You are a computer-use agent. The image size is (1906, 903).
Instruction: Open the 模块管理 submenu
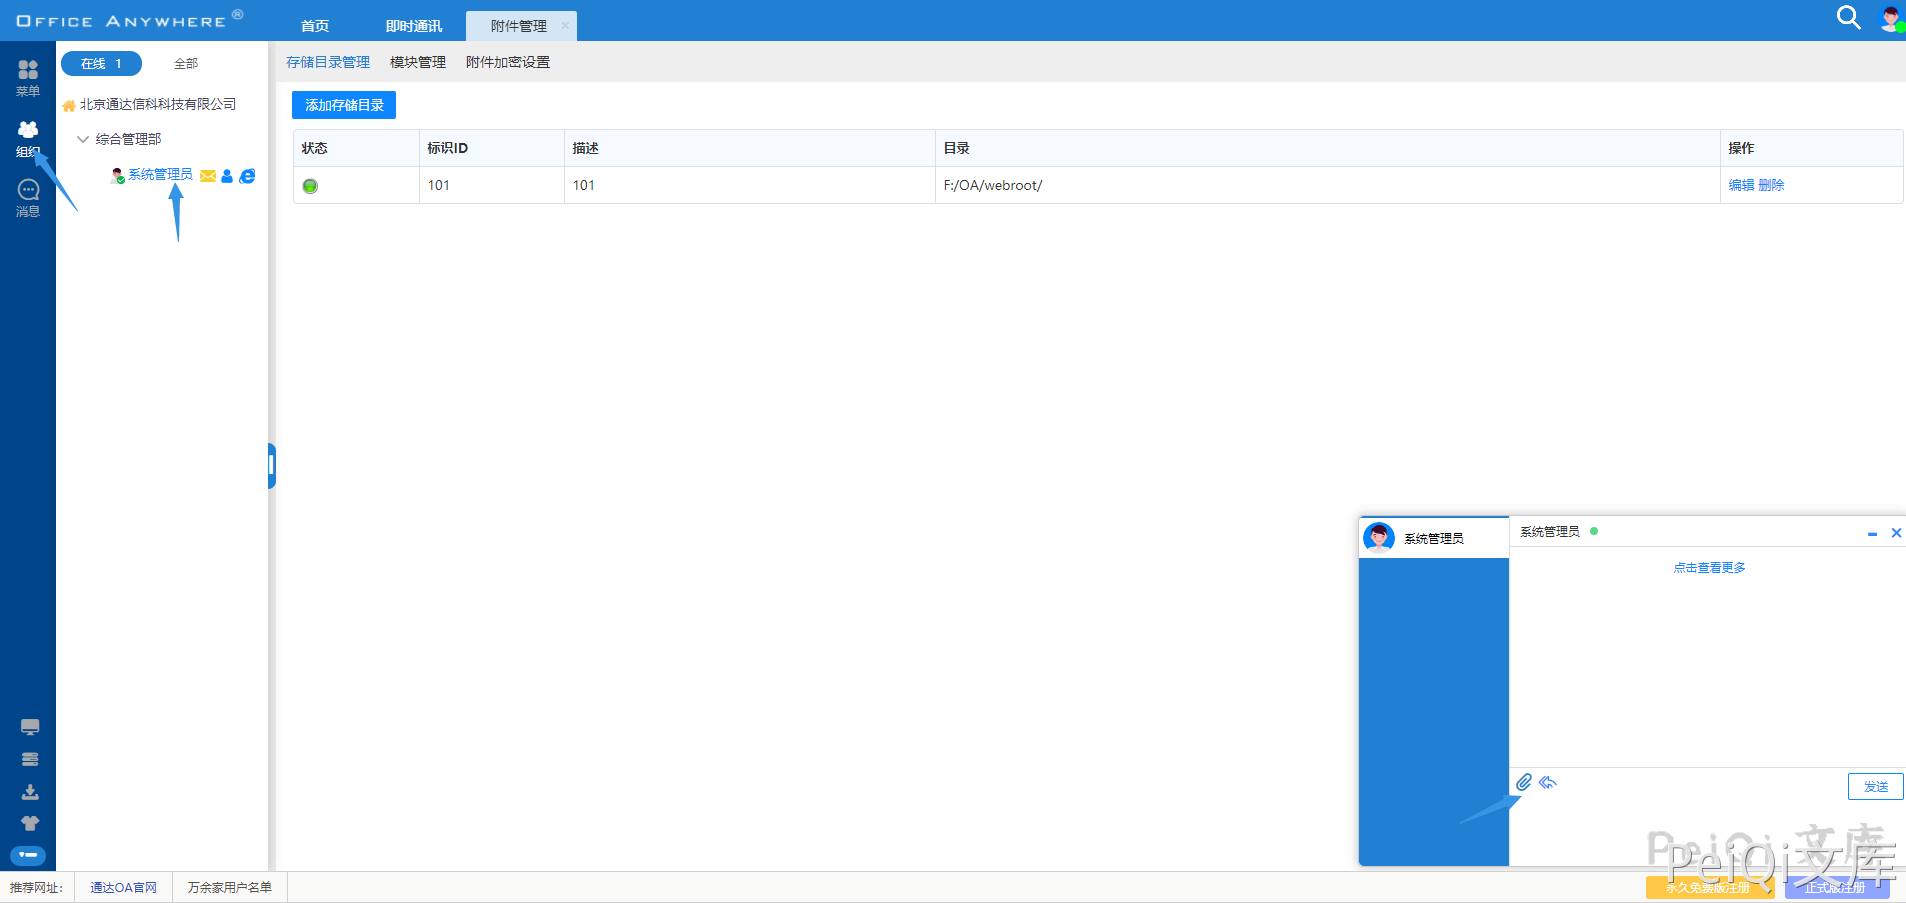tap(418, 62)
